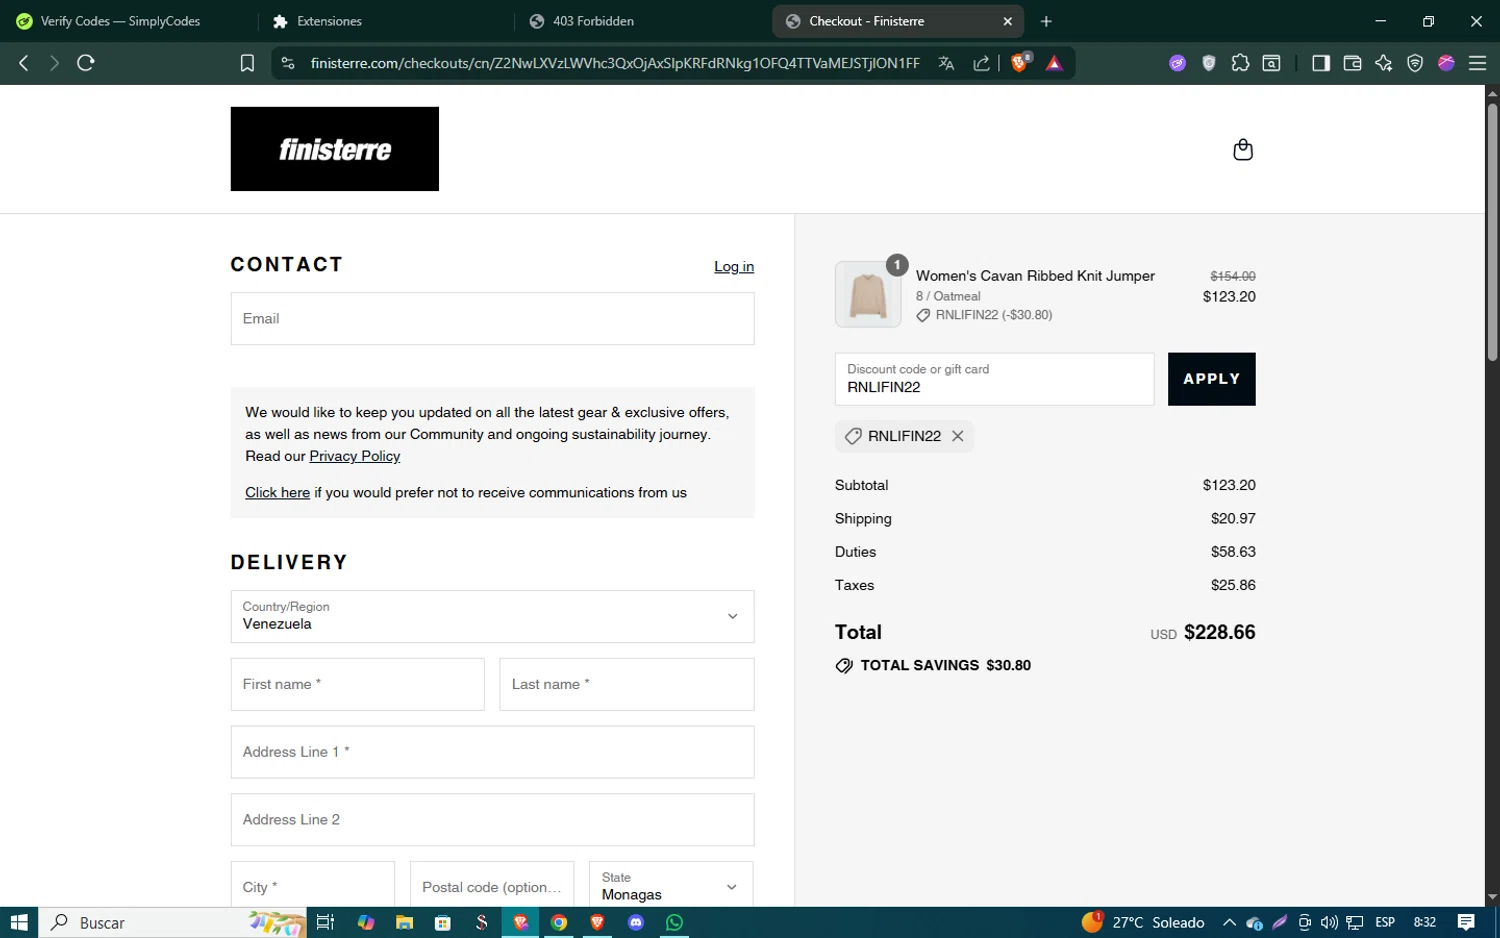Show hidden system tray icons
This screenshot has width=1500, height=938.
coord(1229,922)
